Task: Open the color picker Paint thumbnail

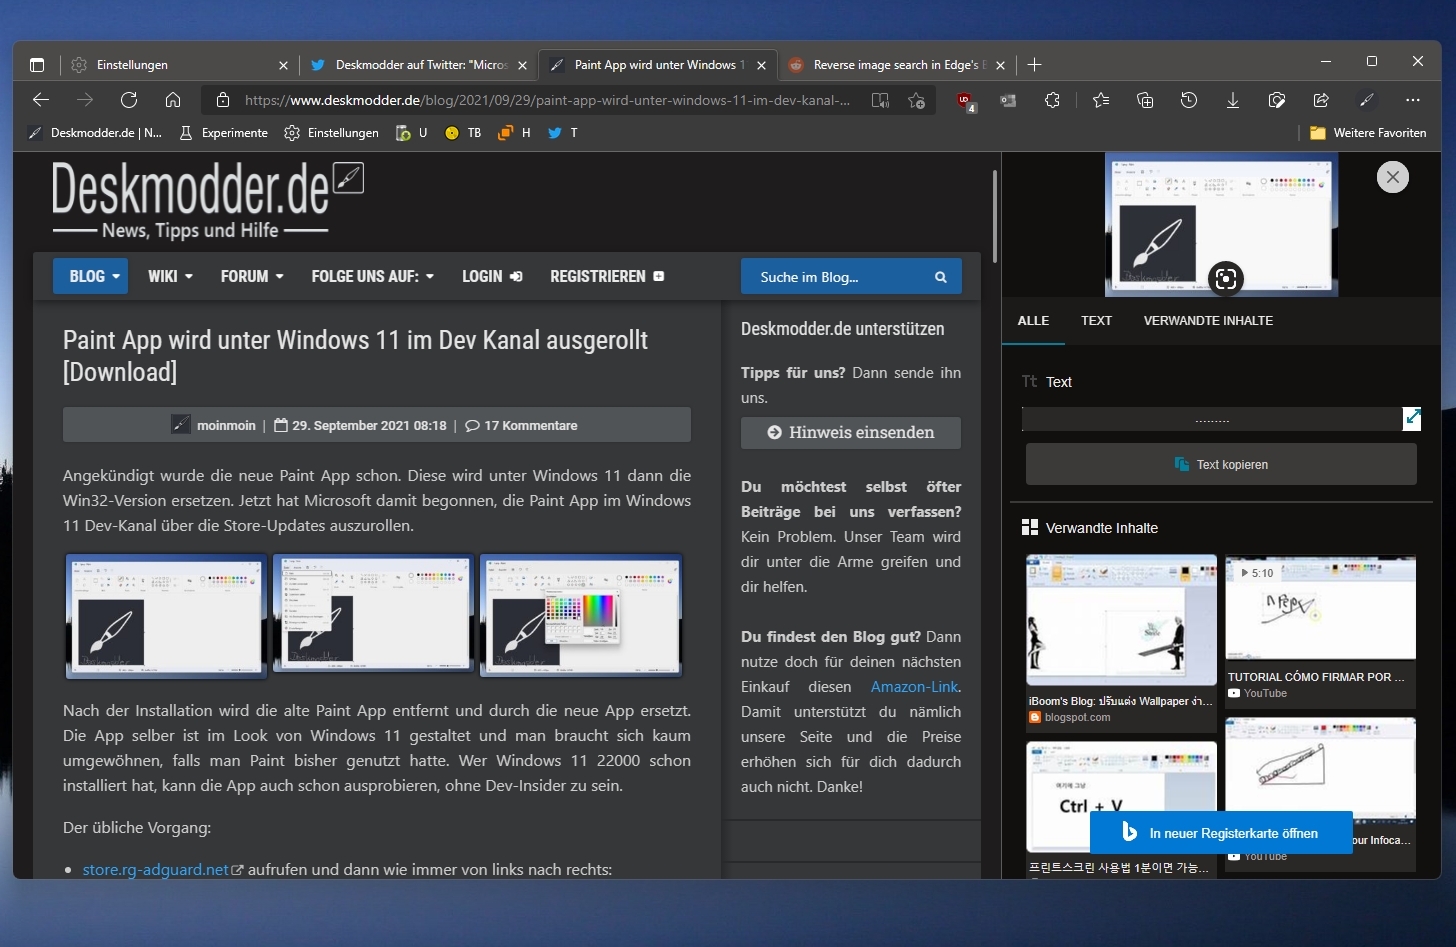Action: pos(581,616)
